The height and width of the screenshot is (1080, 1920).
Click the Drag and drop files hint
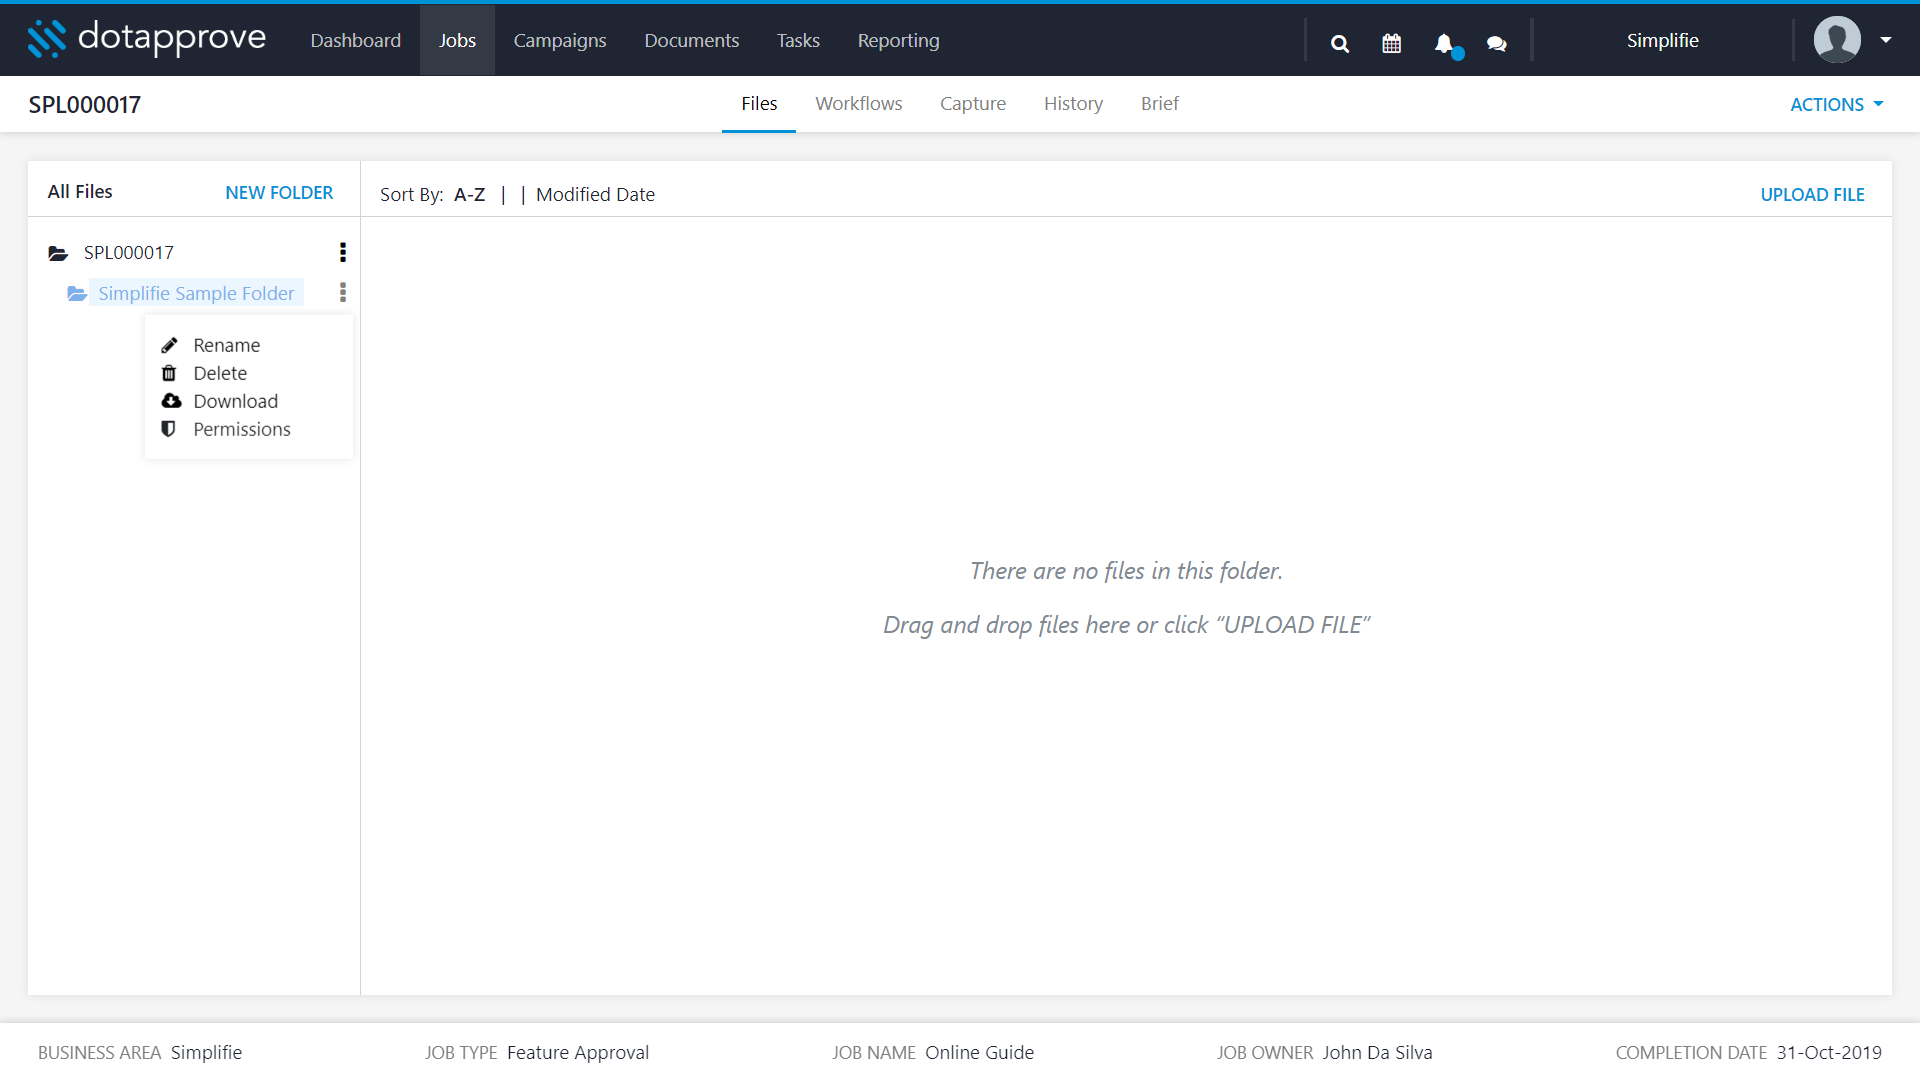click(1126, 625)
